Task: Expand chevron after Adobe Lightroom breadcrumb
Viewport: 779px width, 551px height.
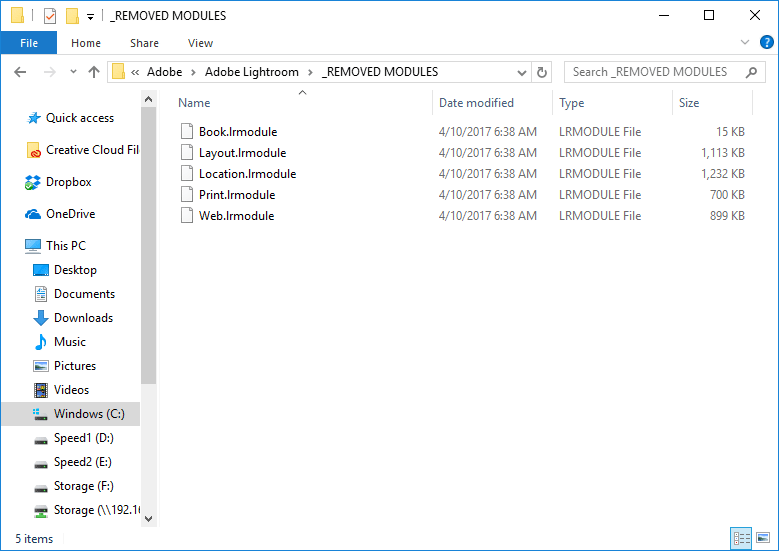Action: pos(310,73)
